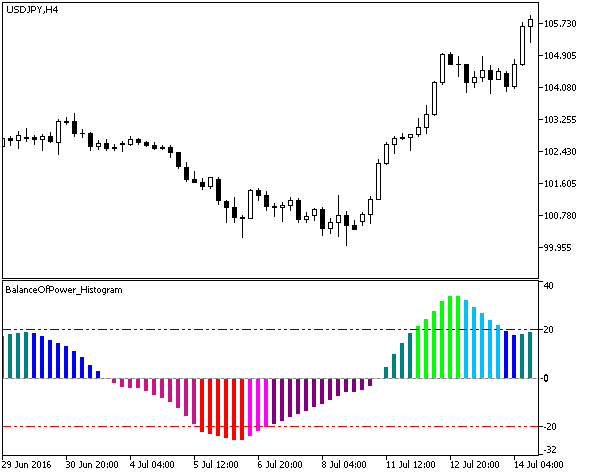590x475 pixels.
Task: Click the last candlestick near 105.730
Action: 531,23
